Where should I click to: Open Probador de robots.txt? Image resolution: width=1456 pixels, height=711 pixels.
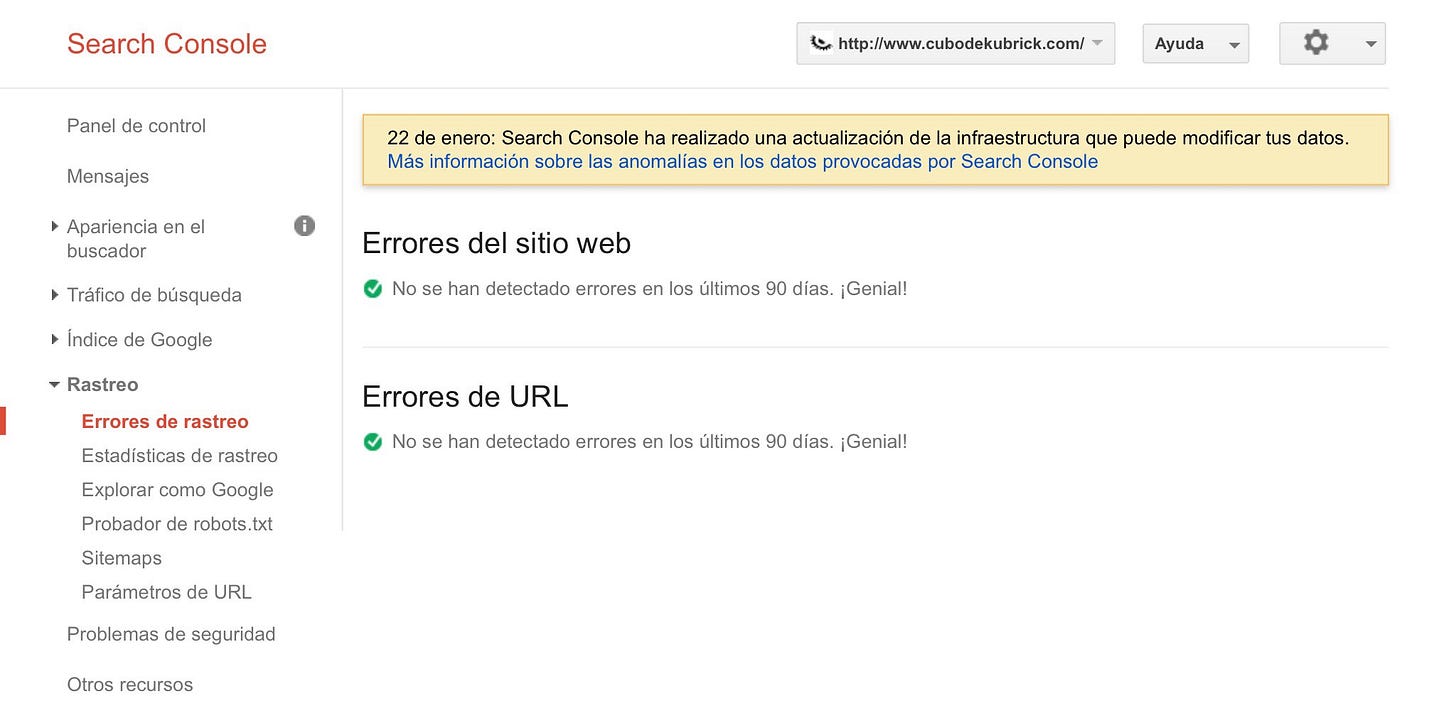(x=177, y=524)
